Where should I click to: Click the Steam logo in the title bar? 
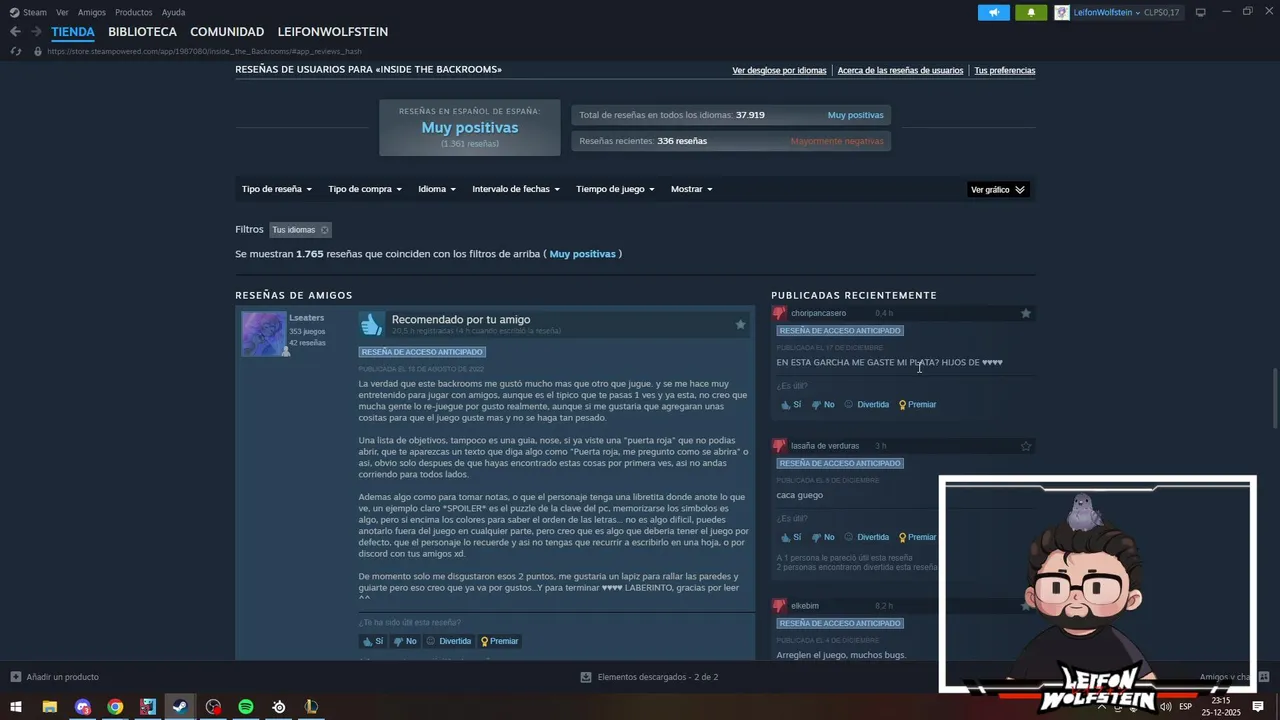14,12
